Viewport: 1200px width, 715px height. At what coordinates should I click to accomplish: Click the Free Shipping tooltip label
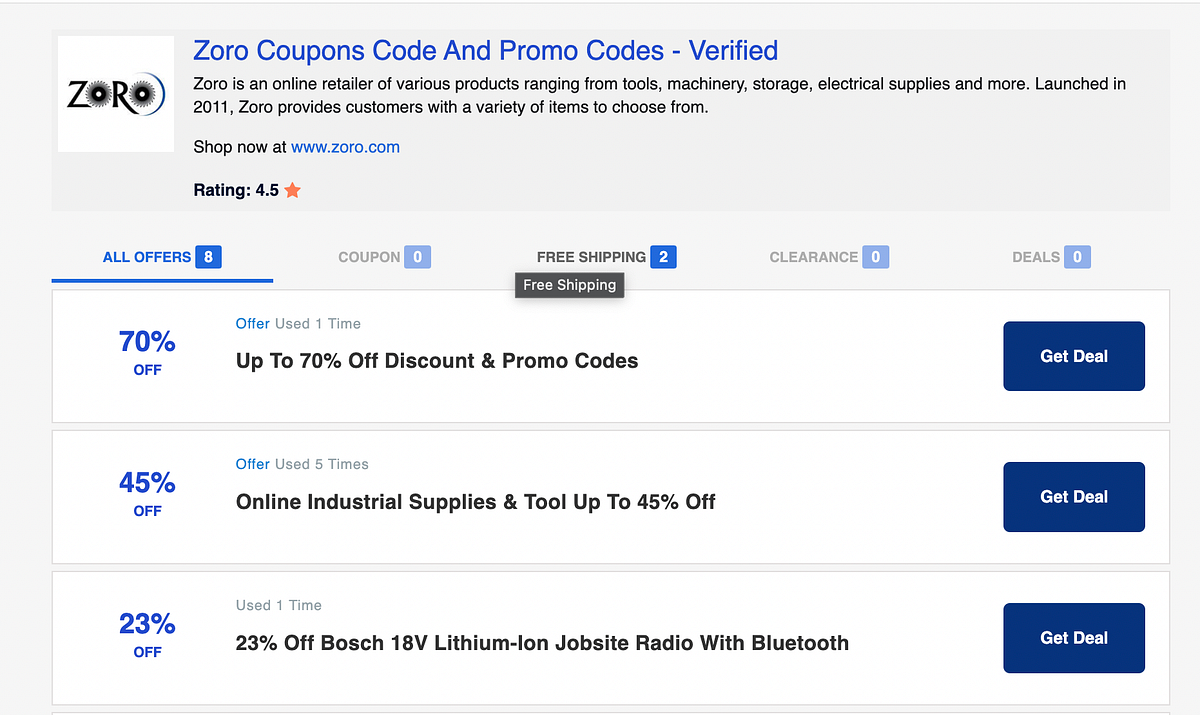click(569, 285)
